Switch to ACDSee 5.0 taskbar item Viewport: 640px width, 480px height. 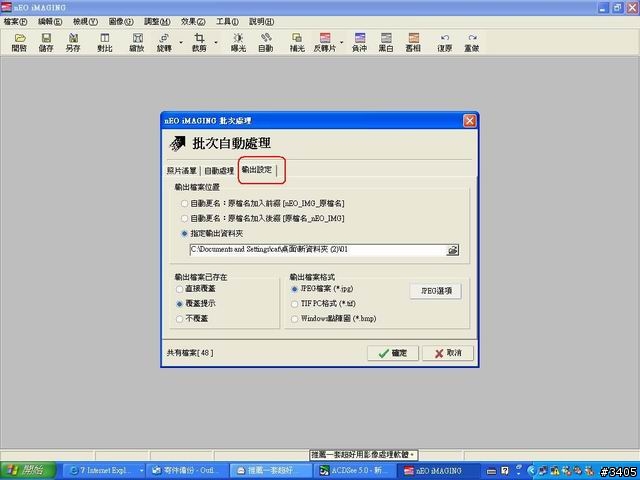tap(355, 471)
